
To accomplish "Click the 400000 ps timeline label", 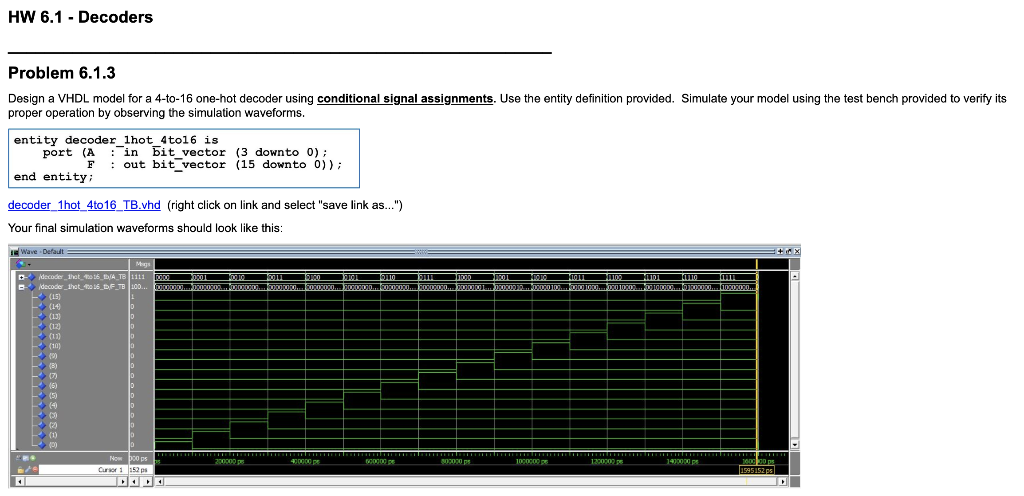I will pyautogui.click(x=305, y=461).
